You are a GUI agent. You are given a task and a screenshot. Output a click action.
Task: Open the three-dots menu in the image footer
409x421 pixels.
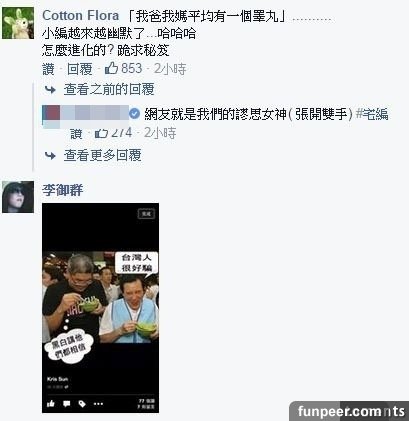click(98, 404)
